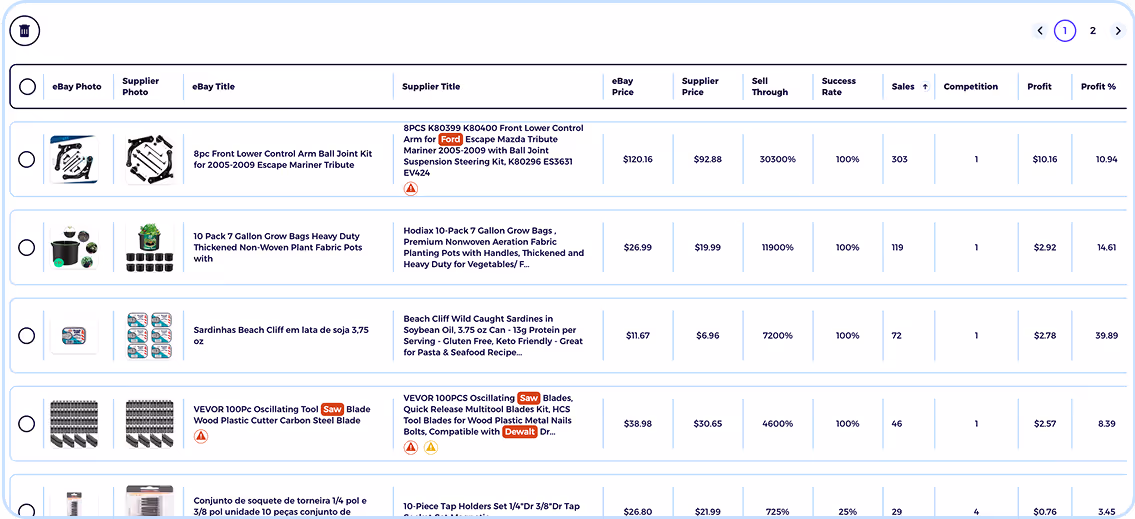Open eBay title 'VEVOR 100Pc Oscillating Tool'
Screen dimensions: 1135x519
282,415
